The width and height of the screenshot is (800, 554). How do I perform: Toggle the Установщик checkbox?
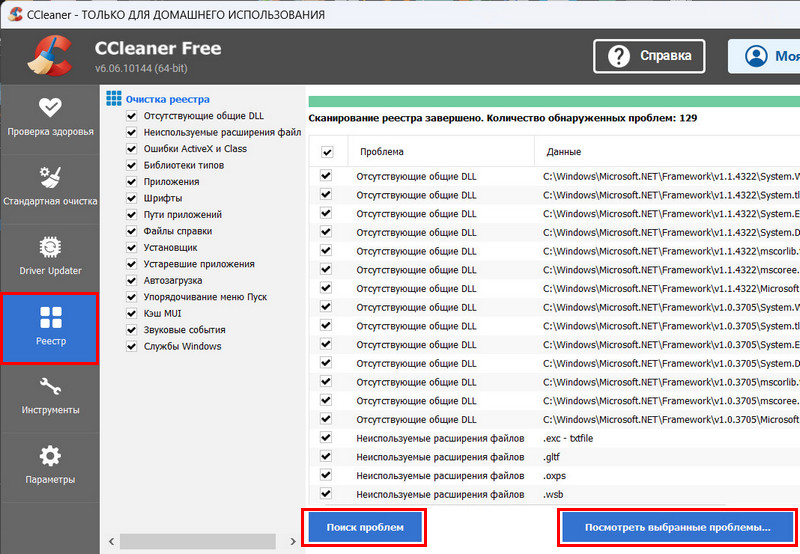point(132,247)
